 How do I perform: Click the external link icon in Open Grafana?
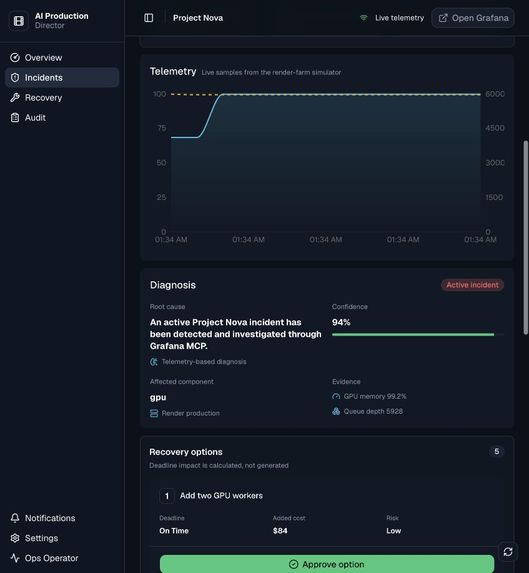point(443,18)
